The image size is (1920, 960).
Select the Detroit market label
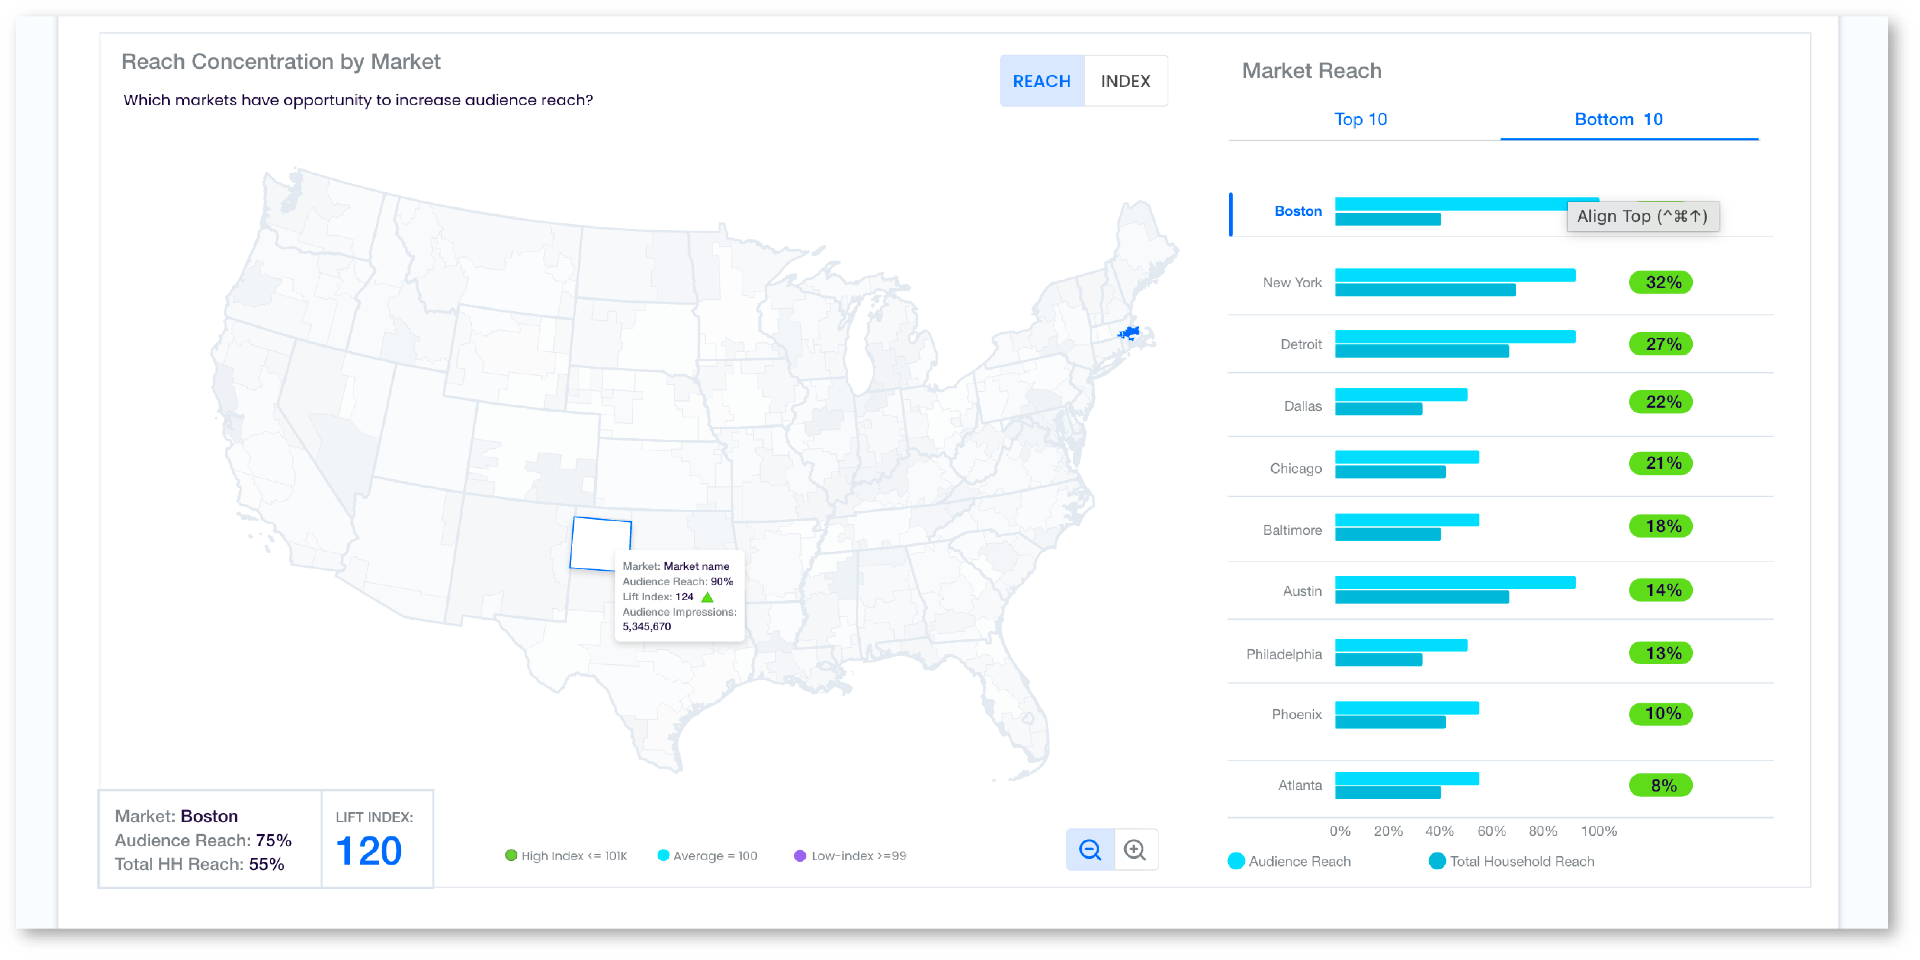pyautogui.click(x=1301, y=344)
